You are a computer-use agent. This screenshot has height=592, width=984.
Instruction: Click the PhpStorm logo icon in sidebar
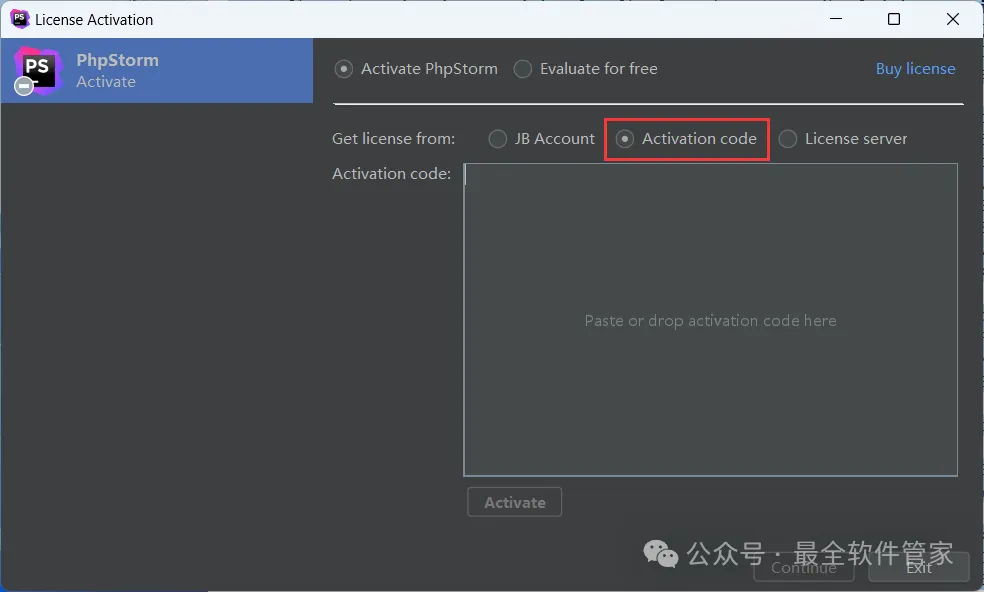(38, 70)
